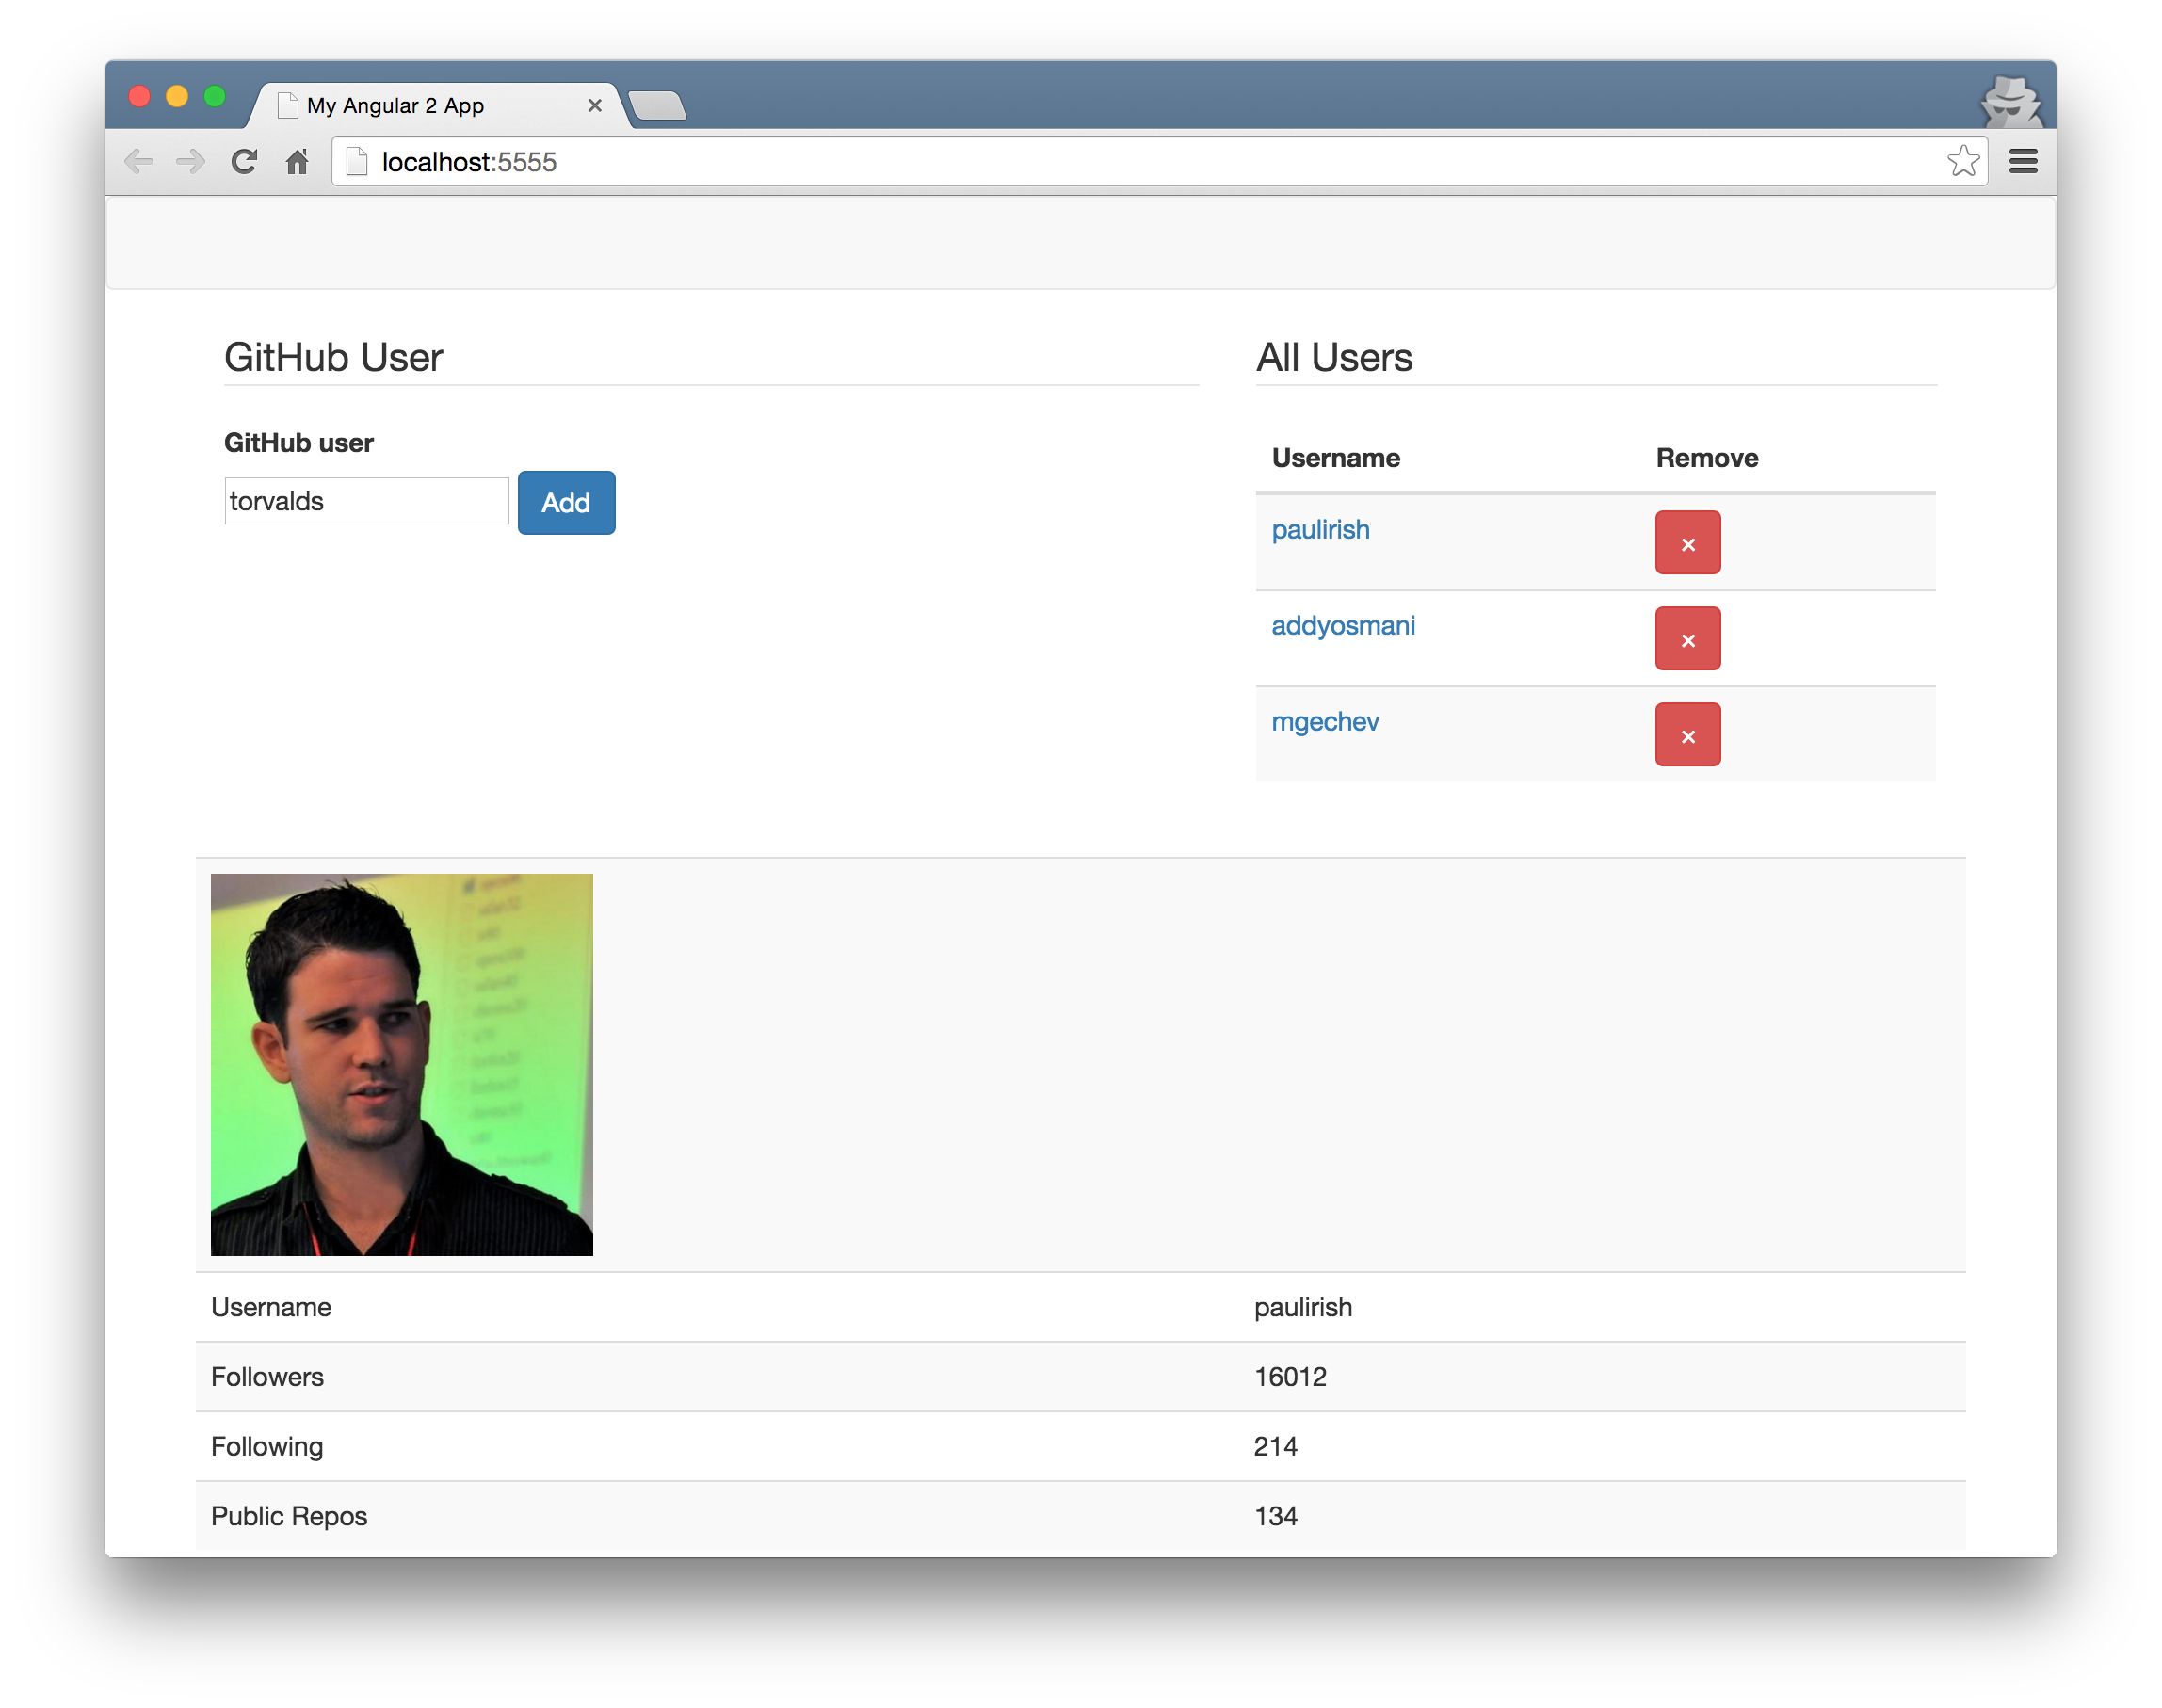Open the paulirish user link

pos(1320,530)
